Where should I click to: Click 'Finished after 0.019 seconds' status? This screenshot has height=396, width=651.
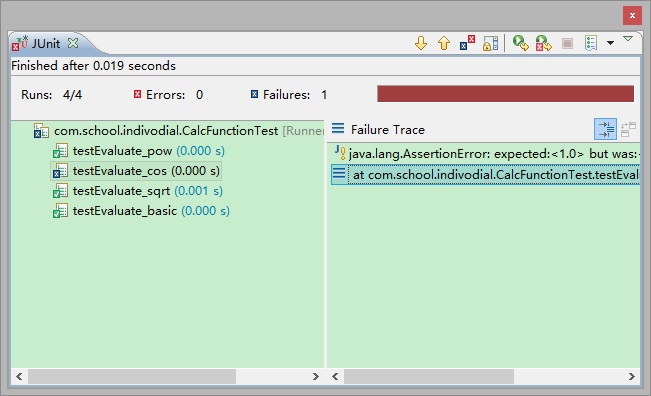pyautogui.click(x=93, y=66)
